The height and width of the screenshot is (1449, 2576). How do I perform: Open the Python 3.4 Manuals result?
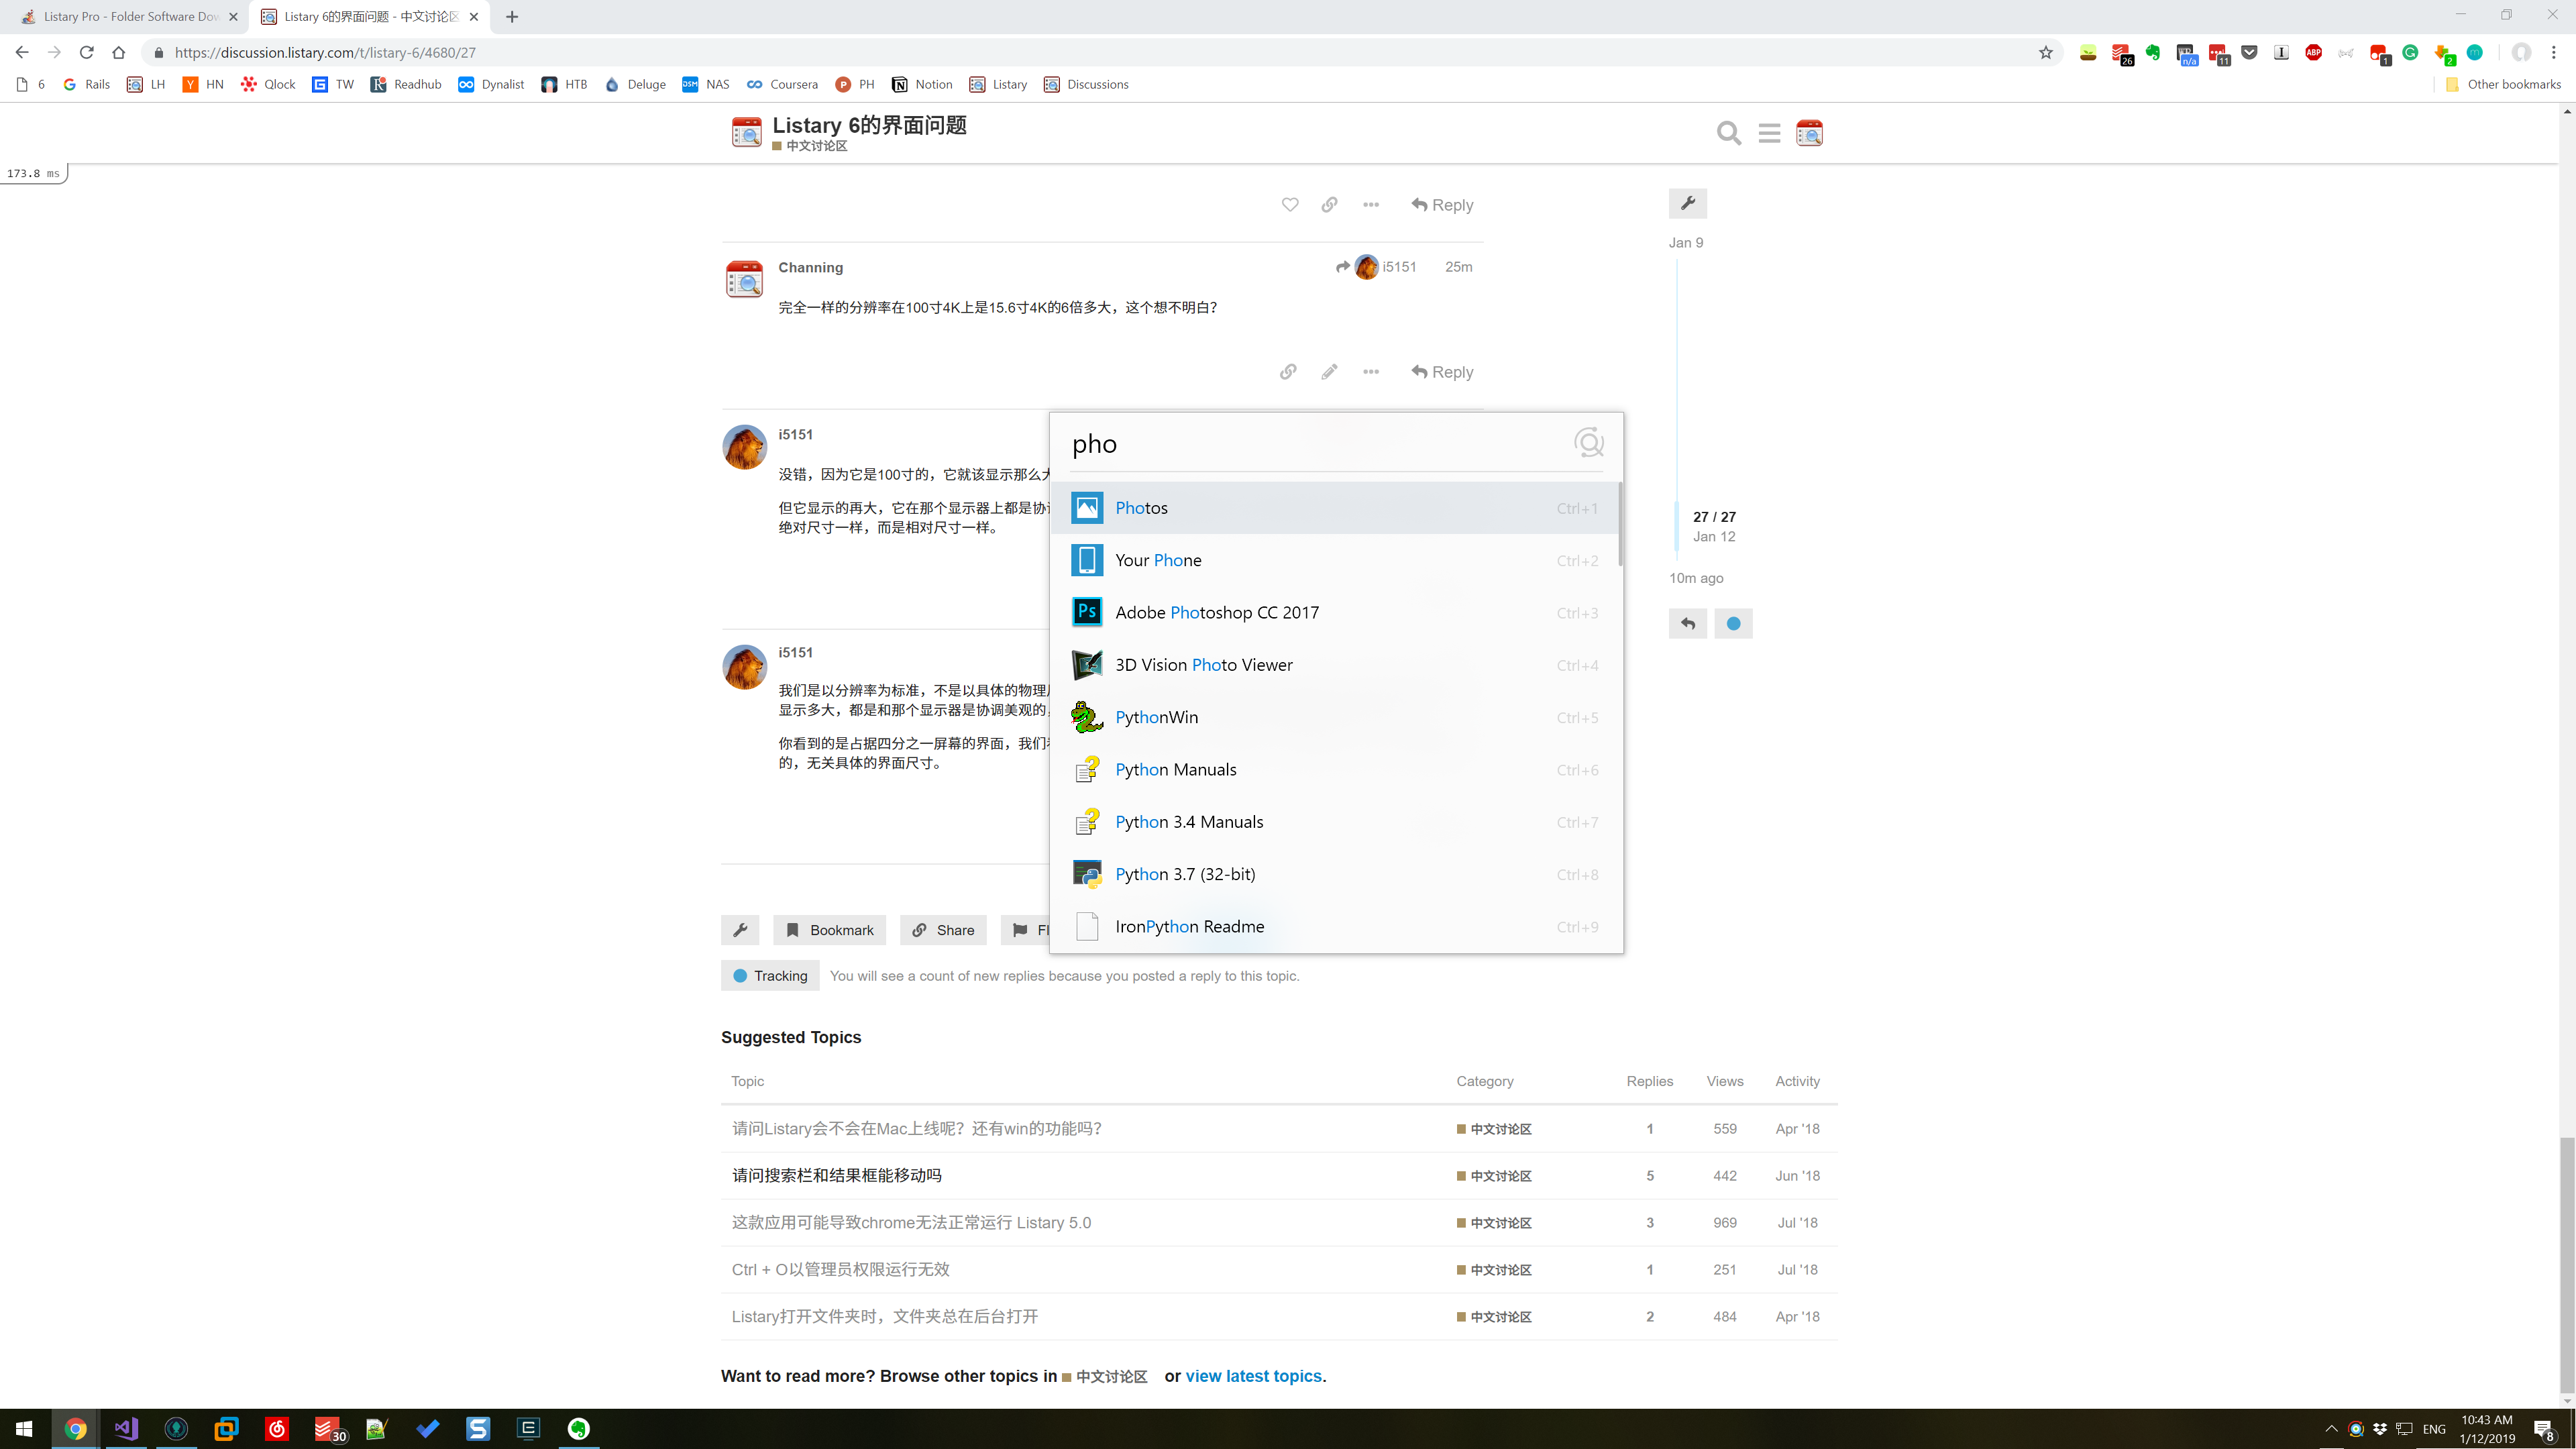[1334, 822]
